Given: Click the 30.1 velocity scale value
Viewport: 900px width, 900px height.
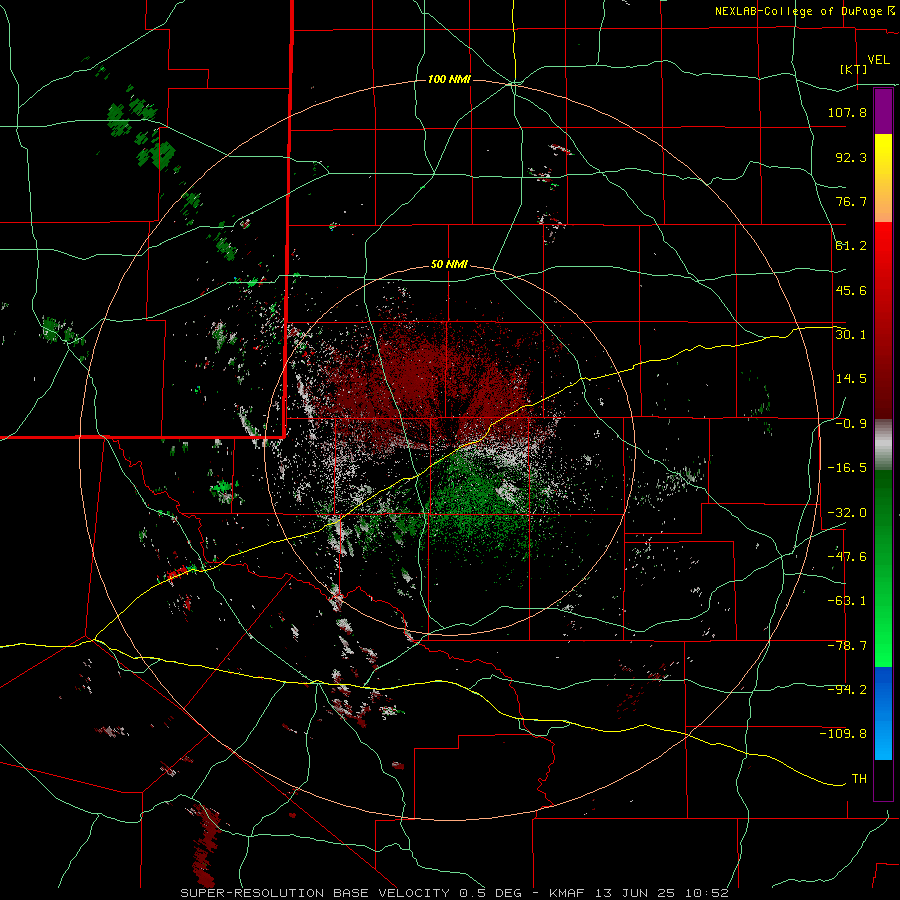Looking at the screenshot, I should (851, 334).
